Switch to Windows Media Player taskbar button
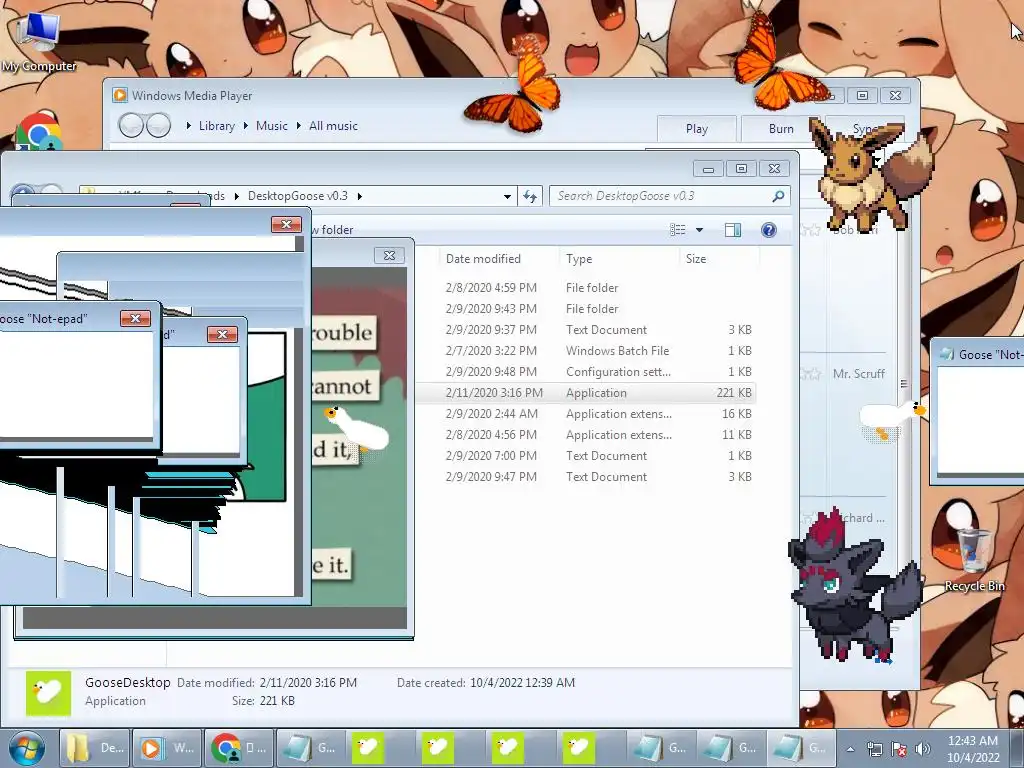The width and height of the screenshot is (1024, 768). (167, 748)
